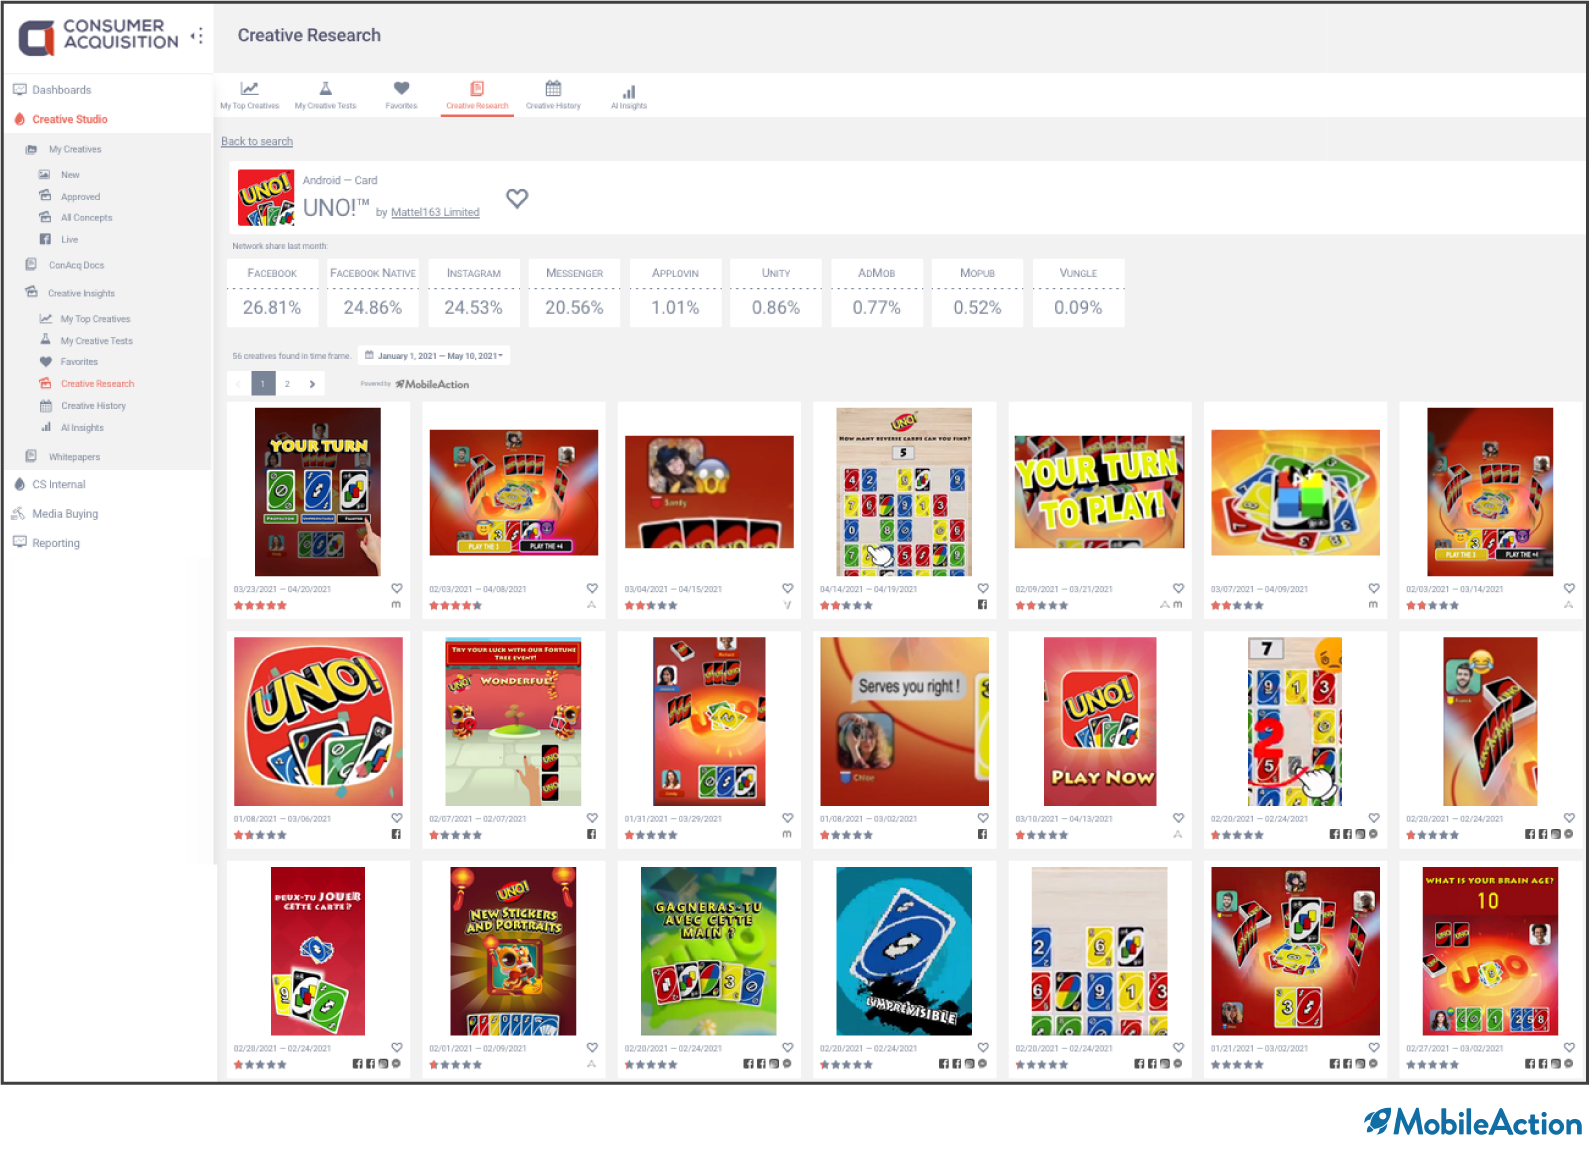Screen dimensions: 1590x1161
Task: Click the Live Facebook icon in sidebar
Action: (45, 239)
